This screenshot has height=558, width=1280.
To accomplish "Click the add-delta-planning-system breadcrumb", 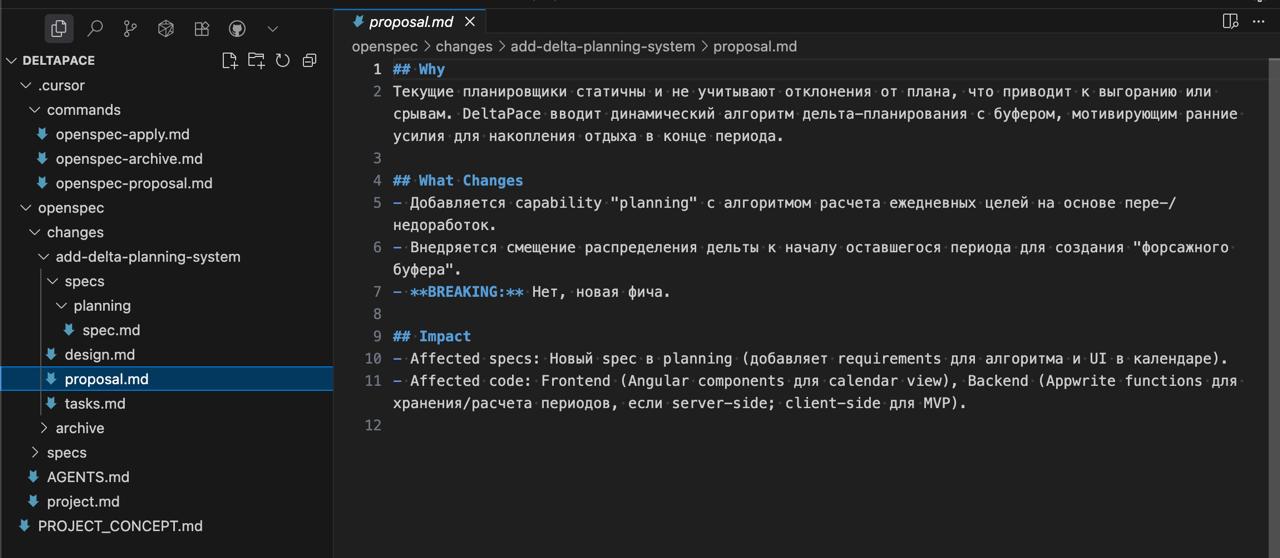I will point(603,46).
